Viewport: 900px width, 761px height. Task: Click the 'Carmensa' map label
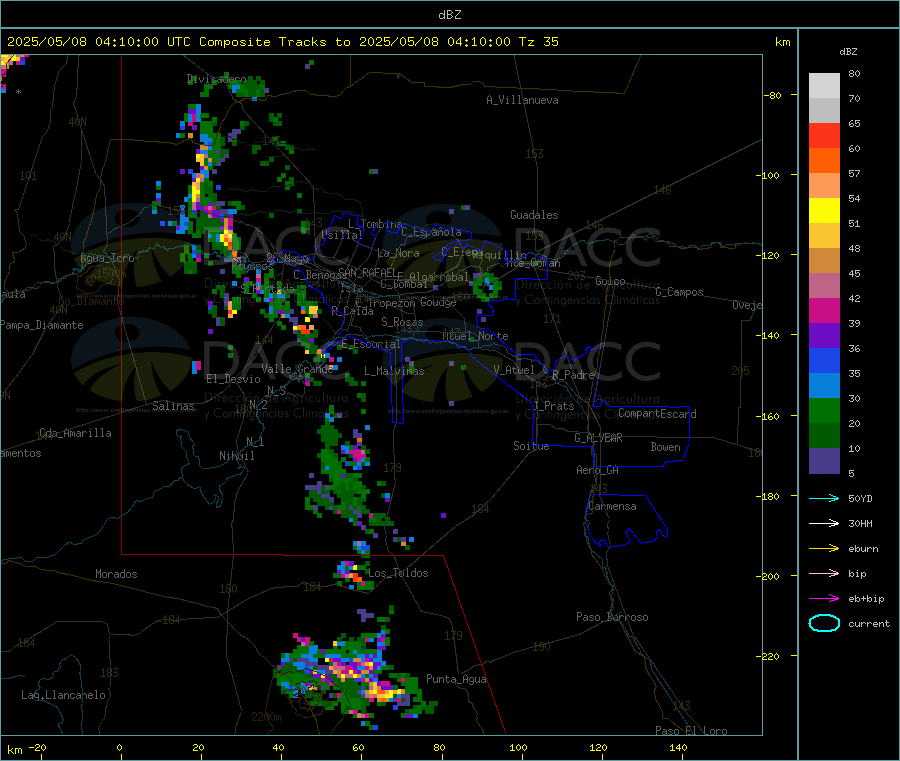point(612,506)
